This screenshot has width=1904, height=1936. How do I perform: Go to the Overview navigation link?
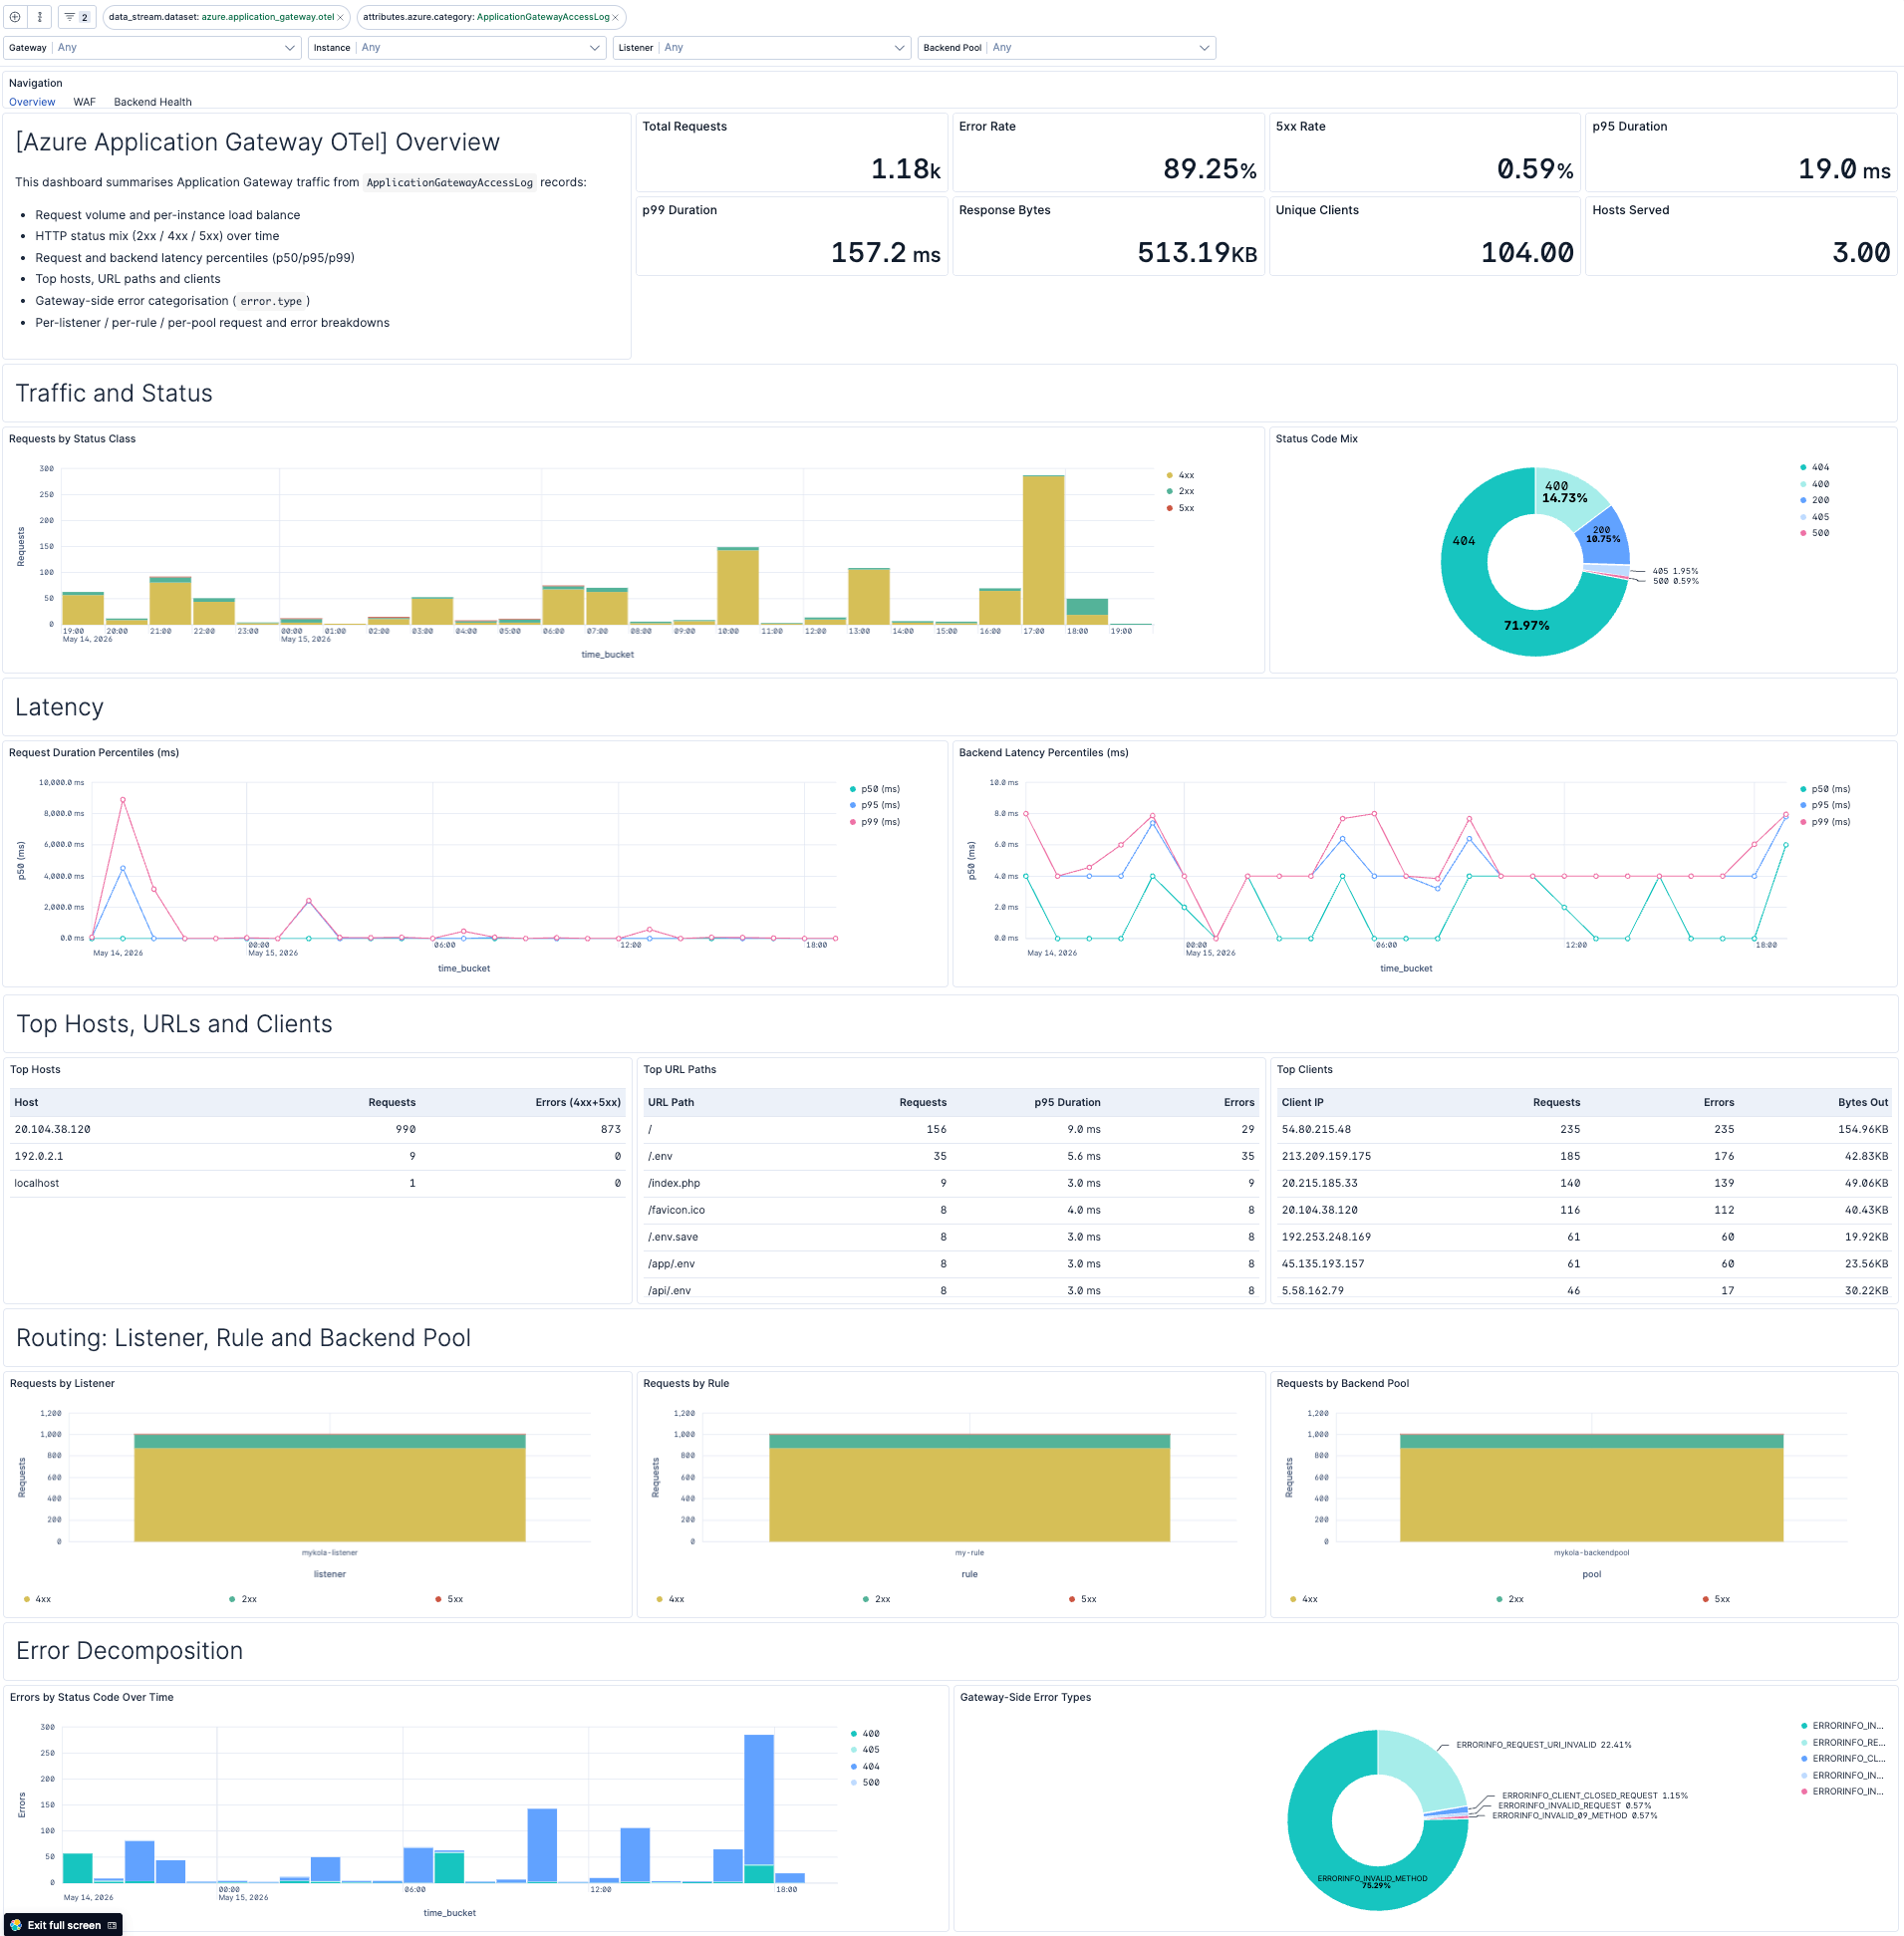[32, 102]
